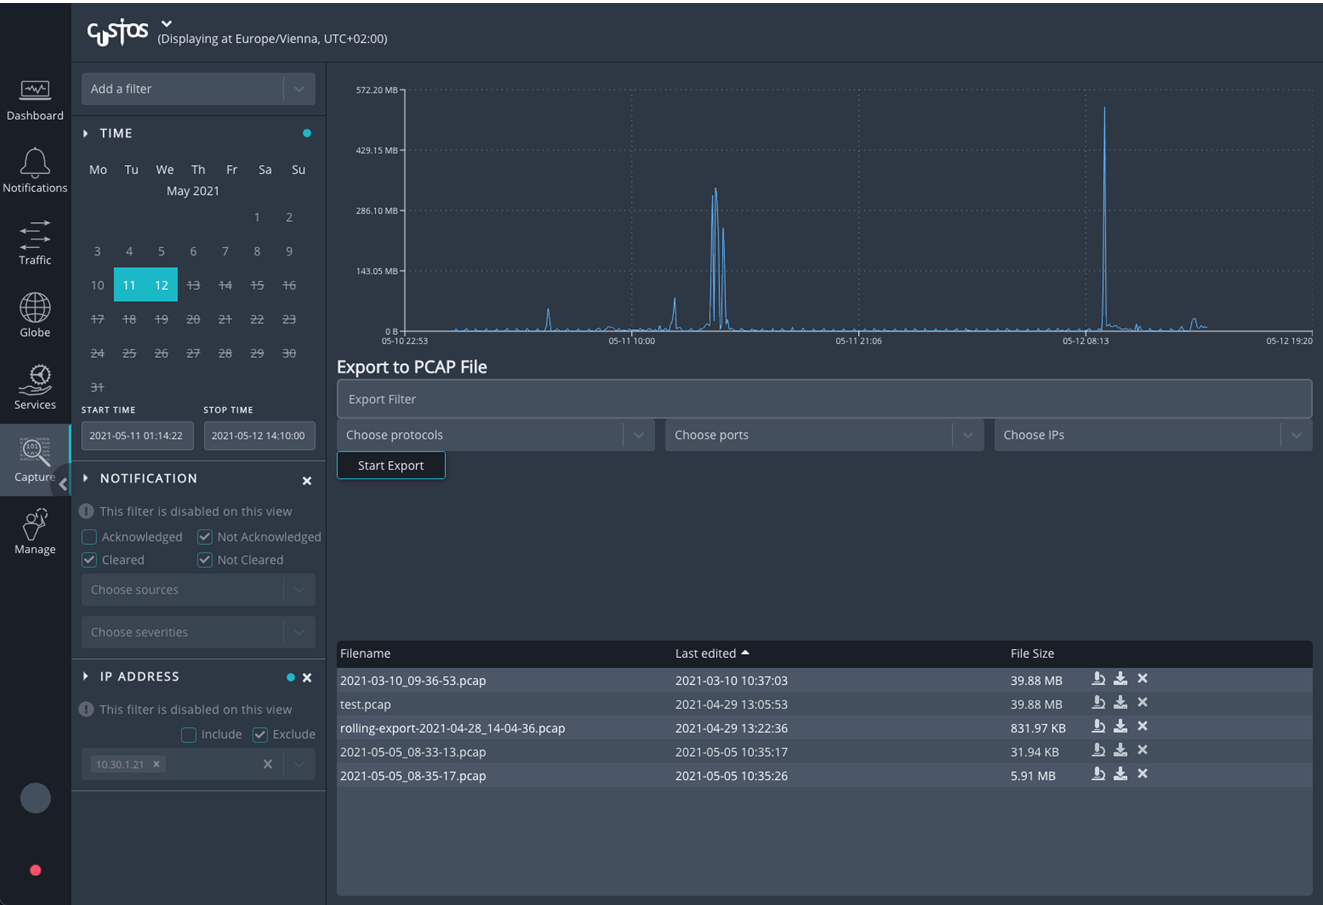Select May 11 in the calendar
This screenshot has width=1323, height=905.
tap(129, 285)
